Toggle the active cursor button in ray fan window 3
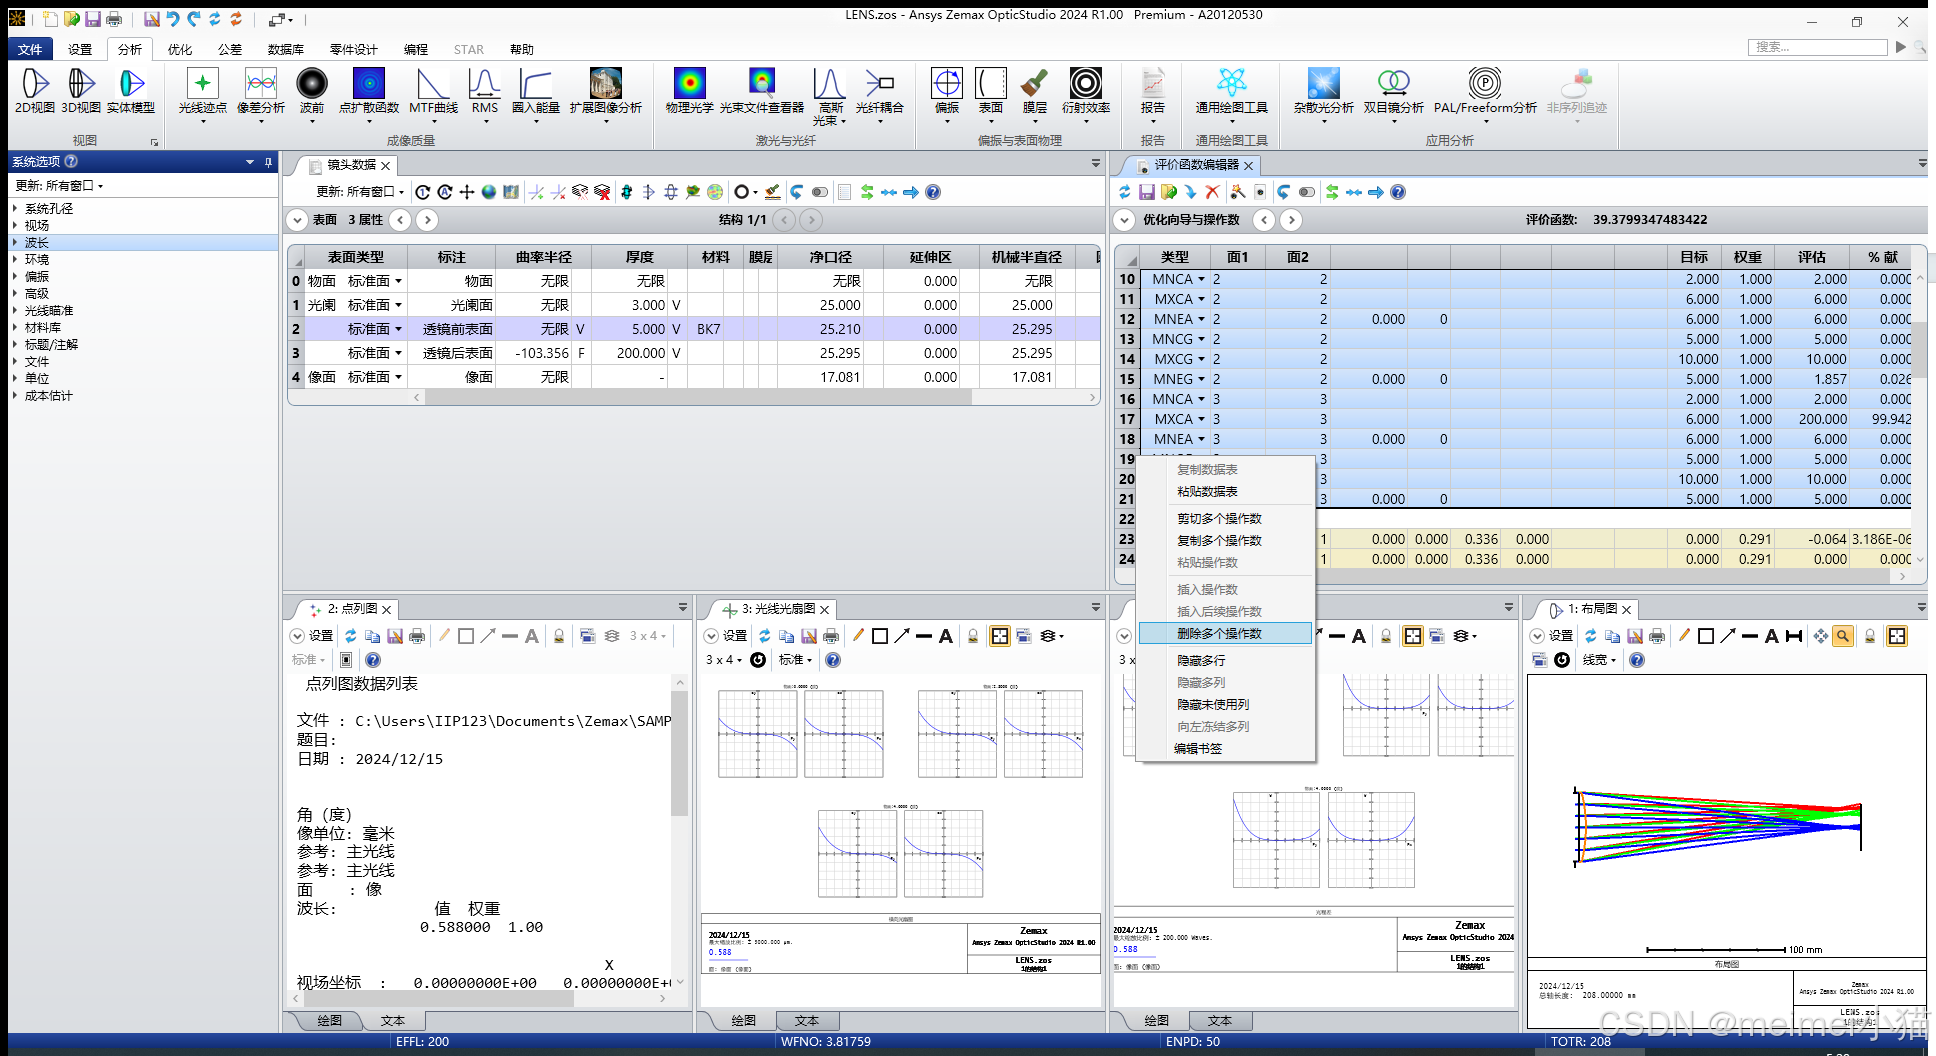Image resolution: width=1936 pixels, height=1056 pixels. [1000, 636]
